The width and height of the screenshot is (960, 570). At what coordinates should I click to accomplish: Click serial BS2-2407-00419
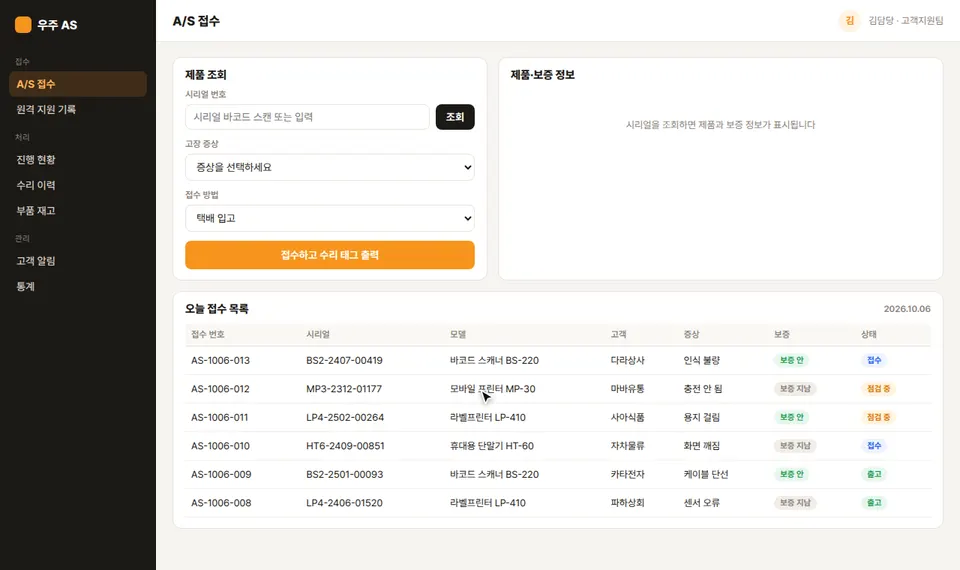344,361
